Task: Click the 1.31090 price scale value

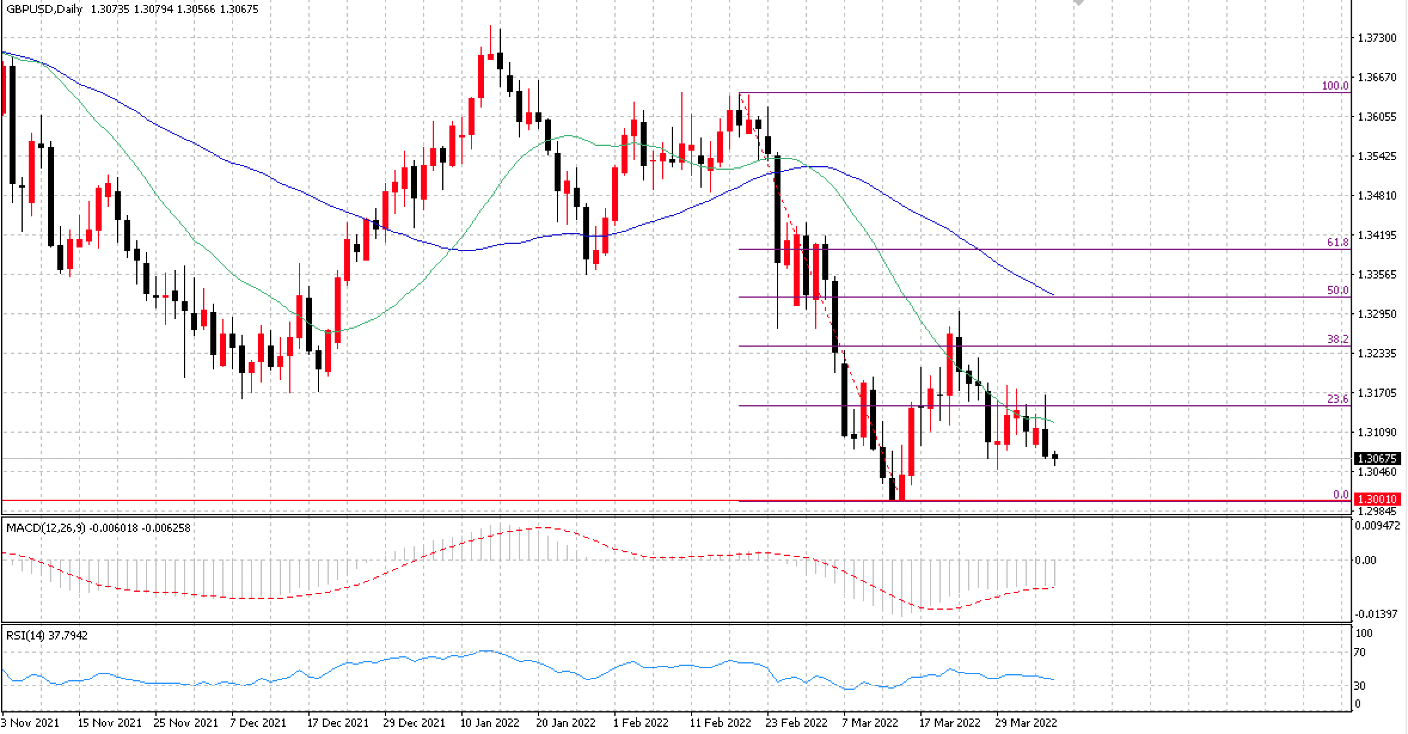Action: (1378, 433)
